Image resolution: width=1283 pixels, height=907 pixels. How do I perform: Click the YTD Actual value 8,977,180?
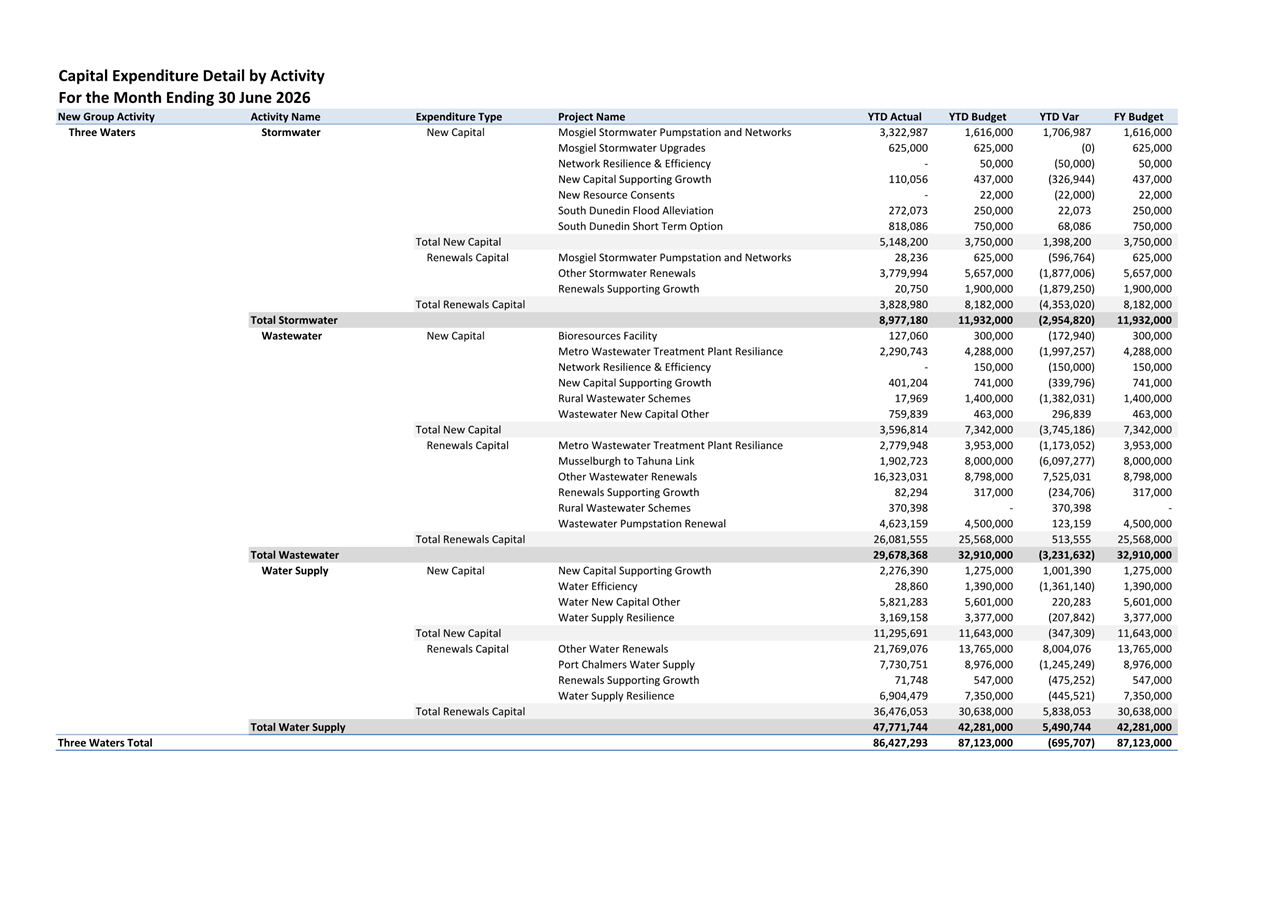[903, 320]
